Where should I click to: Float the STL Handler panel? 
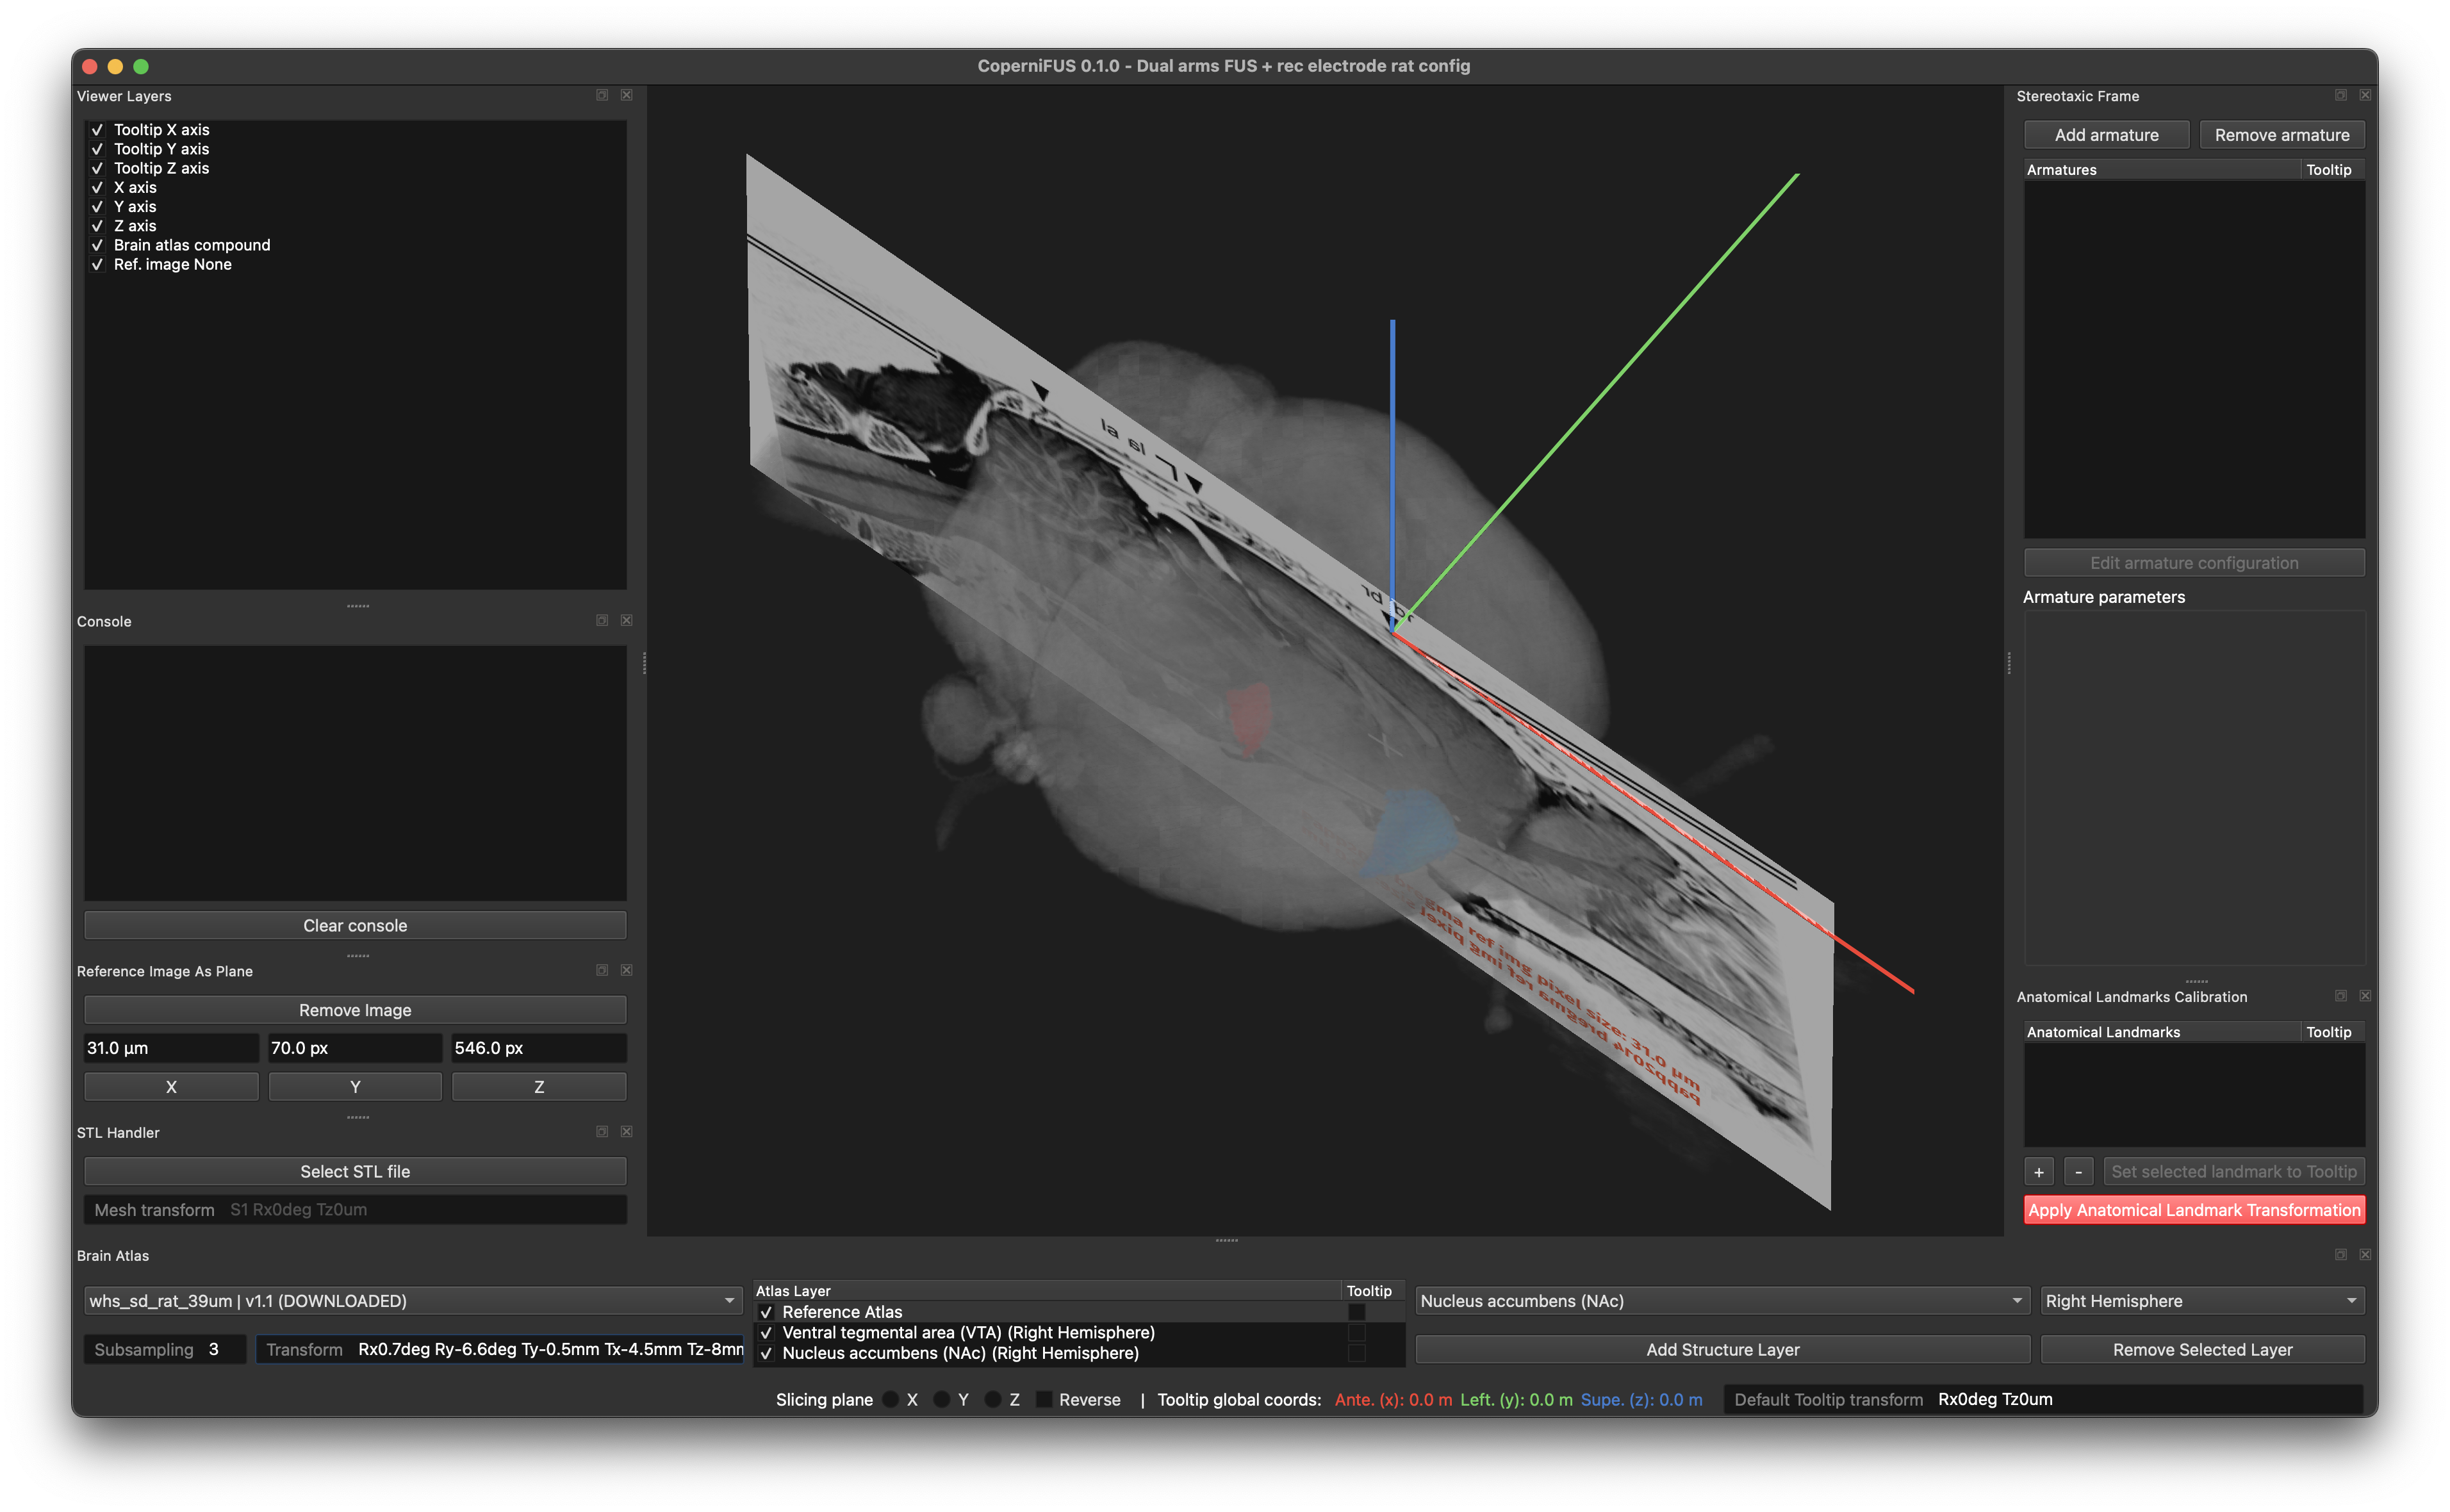pos(602,1131)
